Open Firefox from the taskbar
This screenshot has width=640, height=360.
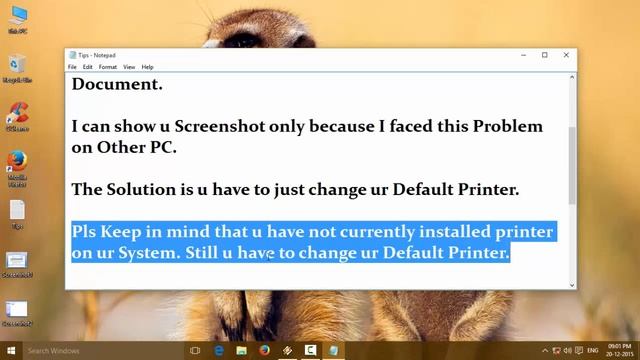point(264,351)
